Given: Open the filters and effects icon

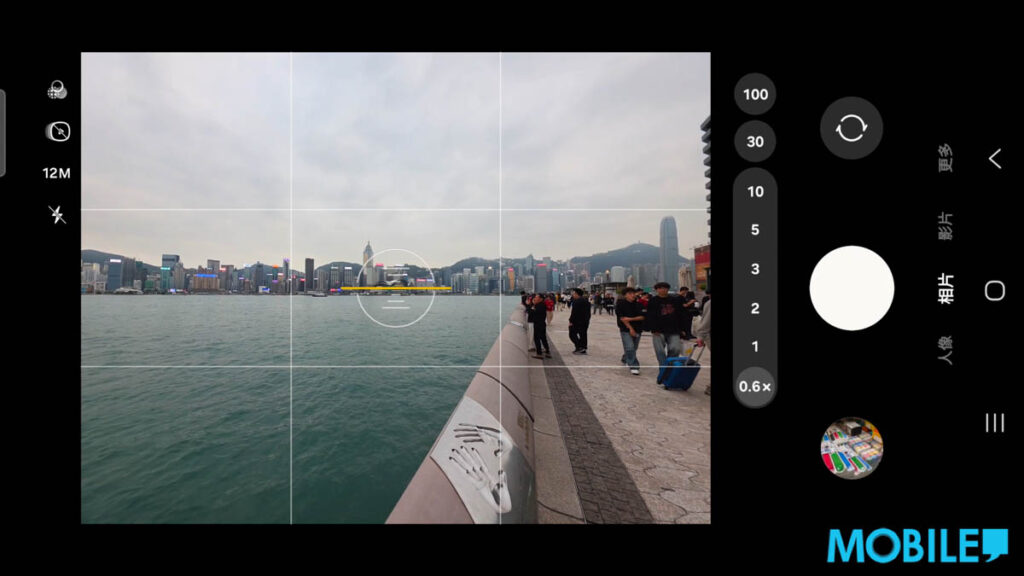Looking at the screenshot, I should tap(57, 90).
